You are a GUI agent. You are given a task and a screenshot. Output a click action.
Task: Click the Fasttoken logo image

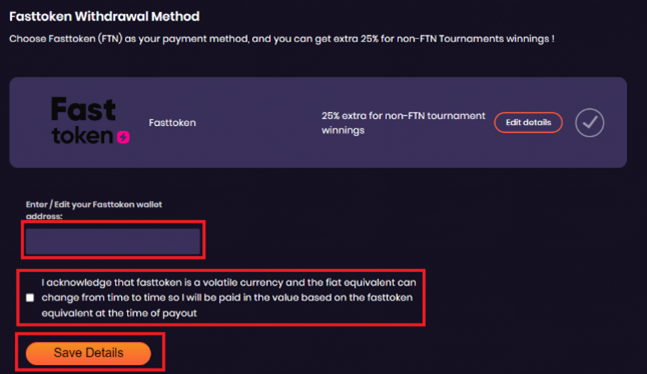91,121
